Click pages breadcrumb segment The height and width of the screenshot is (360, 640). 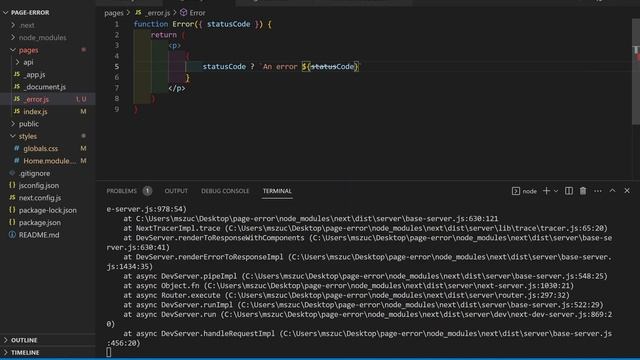pyautogui.click(x=113, y=13)
